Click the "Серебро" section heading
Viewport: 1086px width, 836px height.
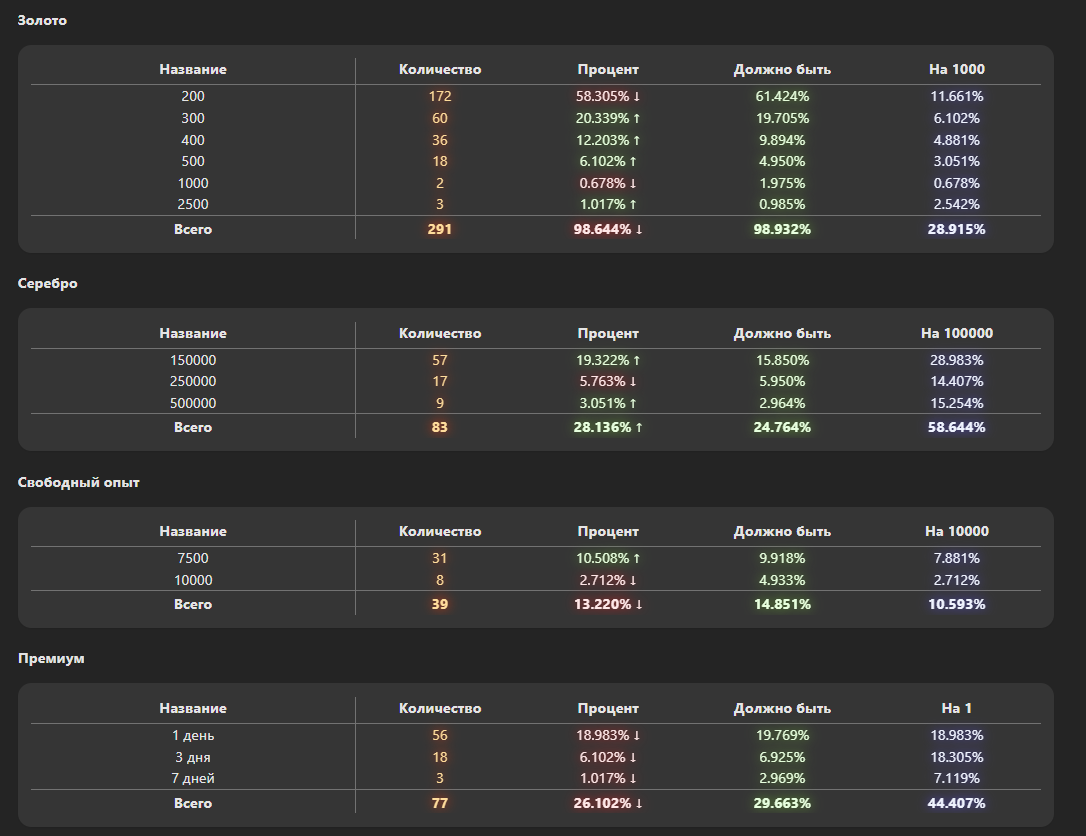(x=47, y=283)
